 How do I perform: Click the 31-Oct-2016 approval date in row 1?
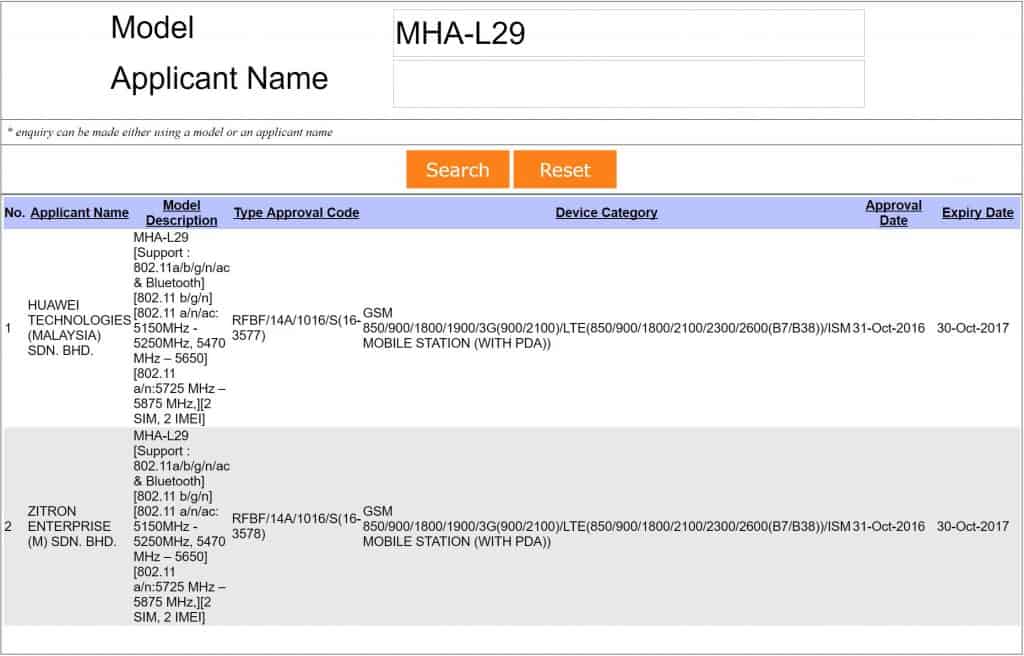point(888,328)
